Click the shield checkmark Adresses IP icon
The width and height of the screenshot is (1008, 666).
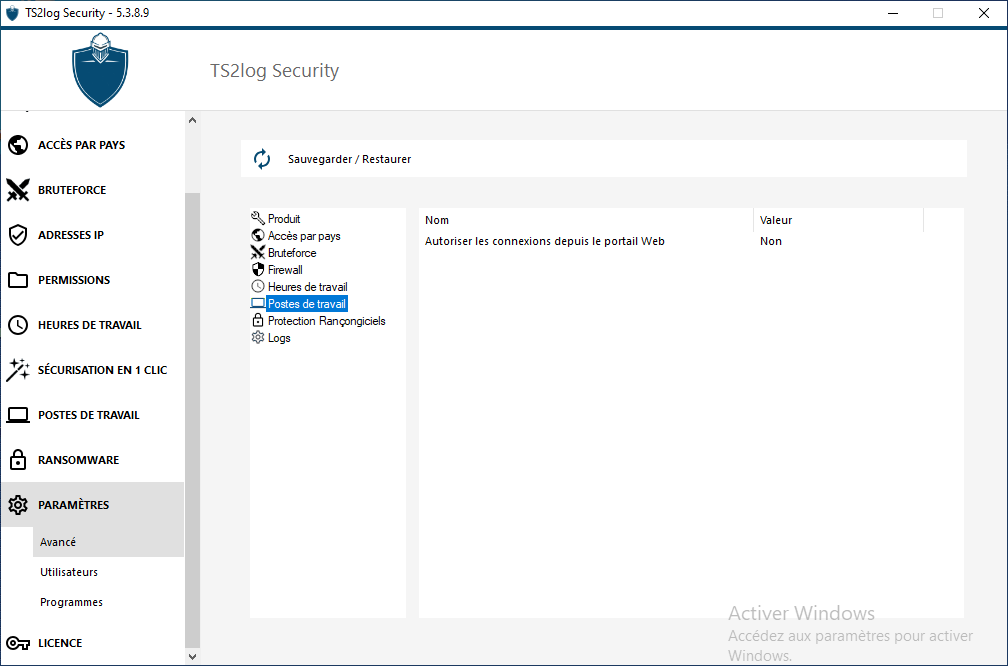pyautogui.click(x=18, y=235)
